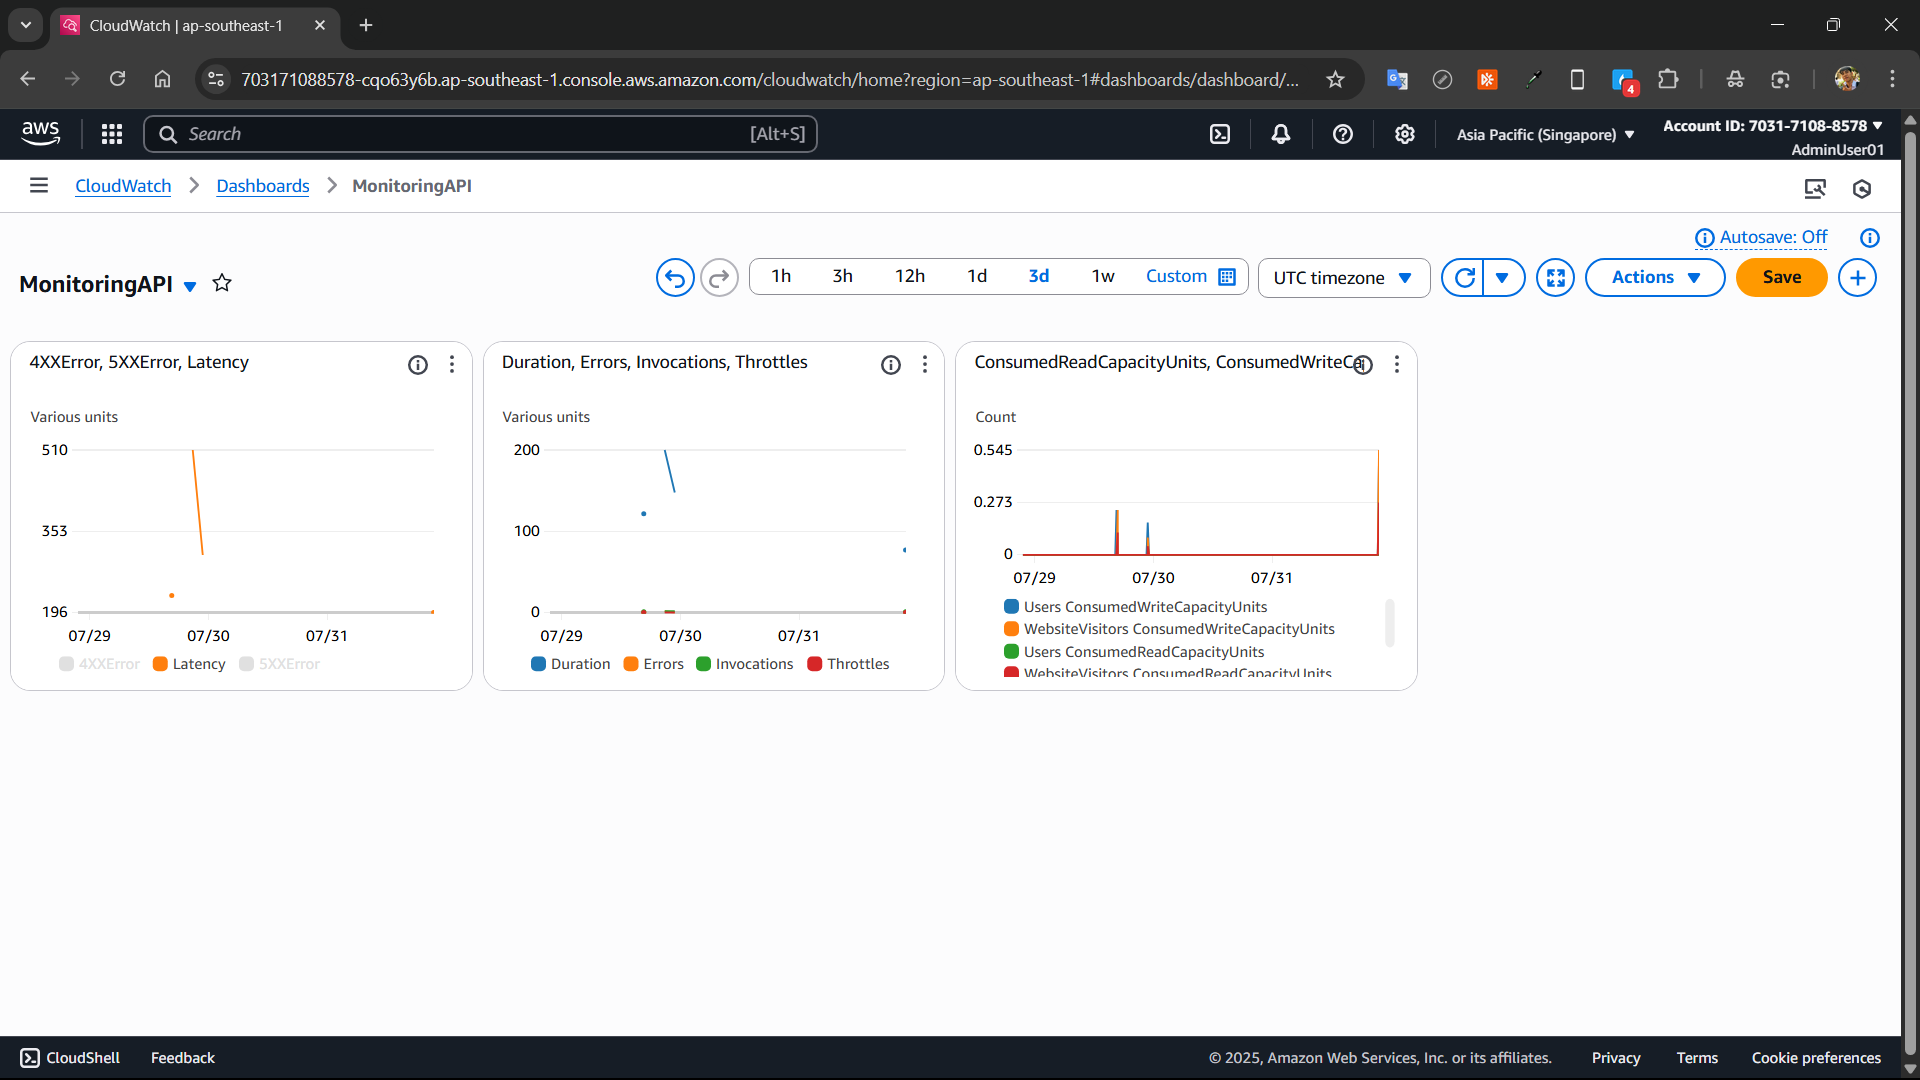Open the AWS services grid menu
Screen dimensions: 1920x1080
pos(112,134)
